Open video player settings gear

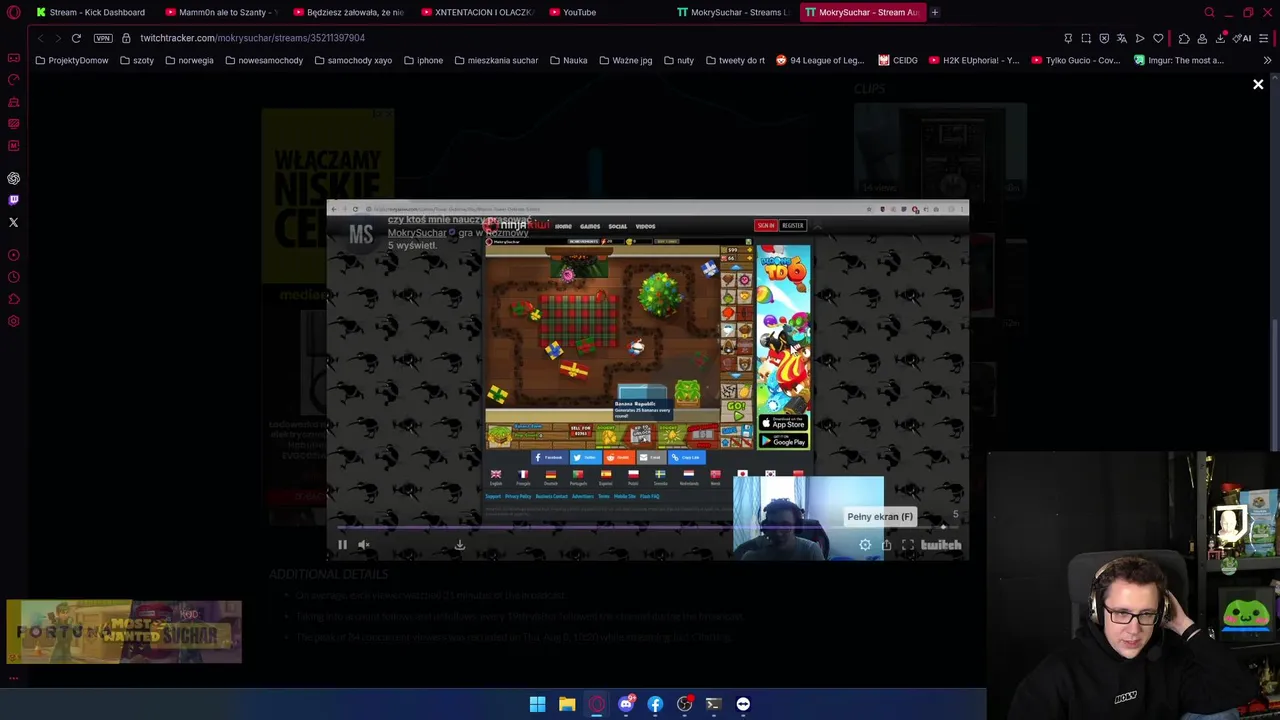point(865,545)
